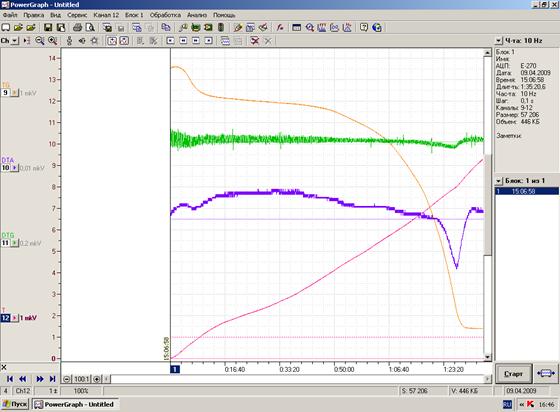Click the globe web icon
Image resolution: width=560 pixels, height=412 pixels.
[377, 27]
